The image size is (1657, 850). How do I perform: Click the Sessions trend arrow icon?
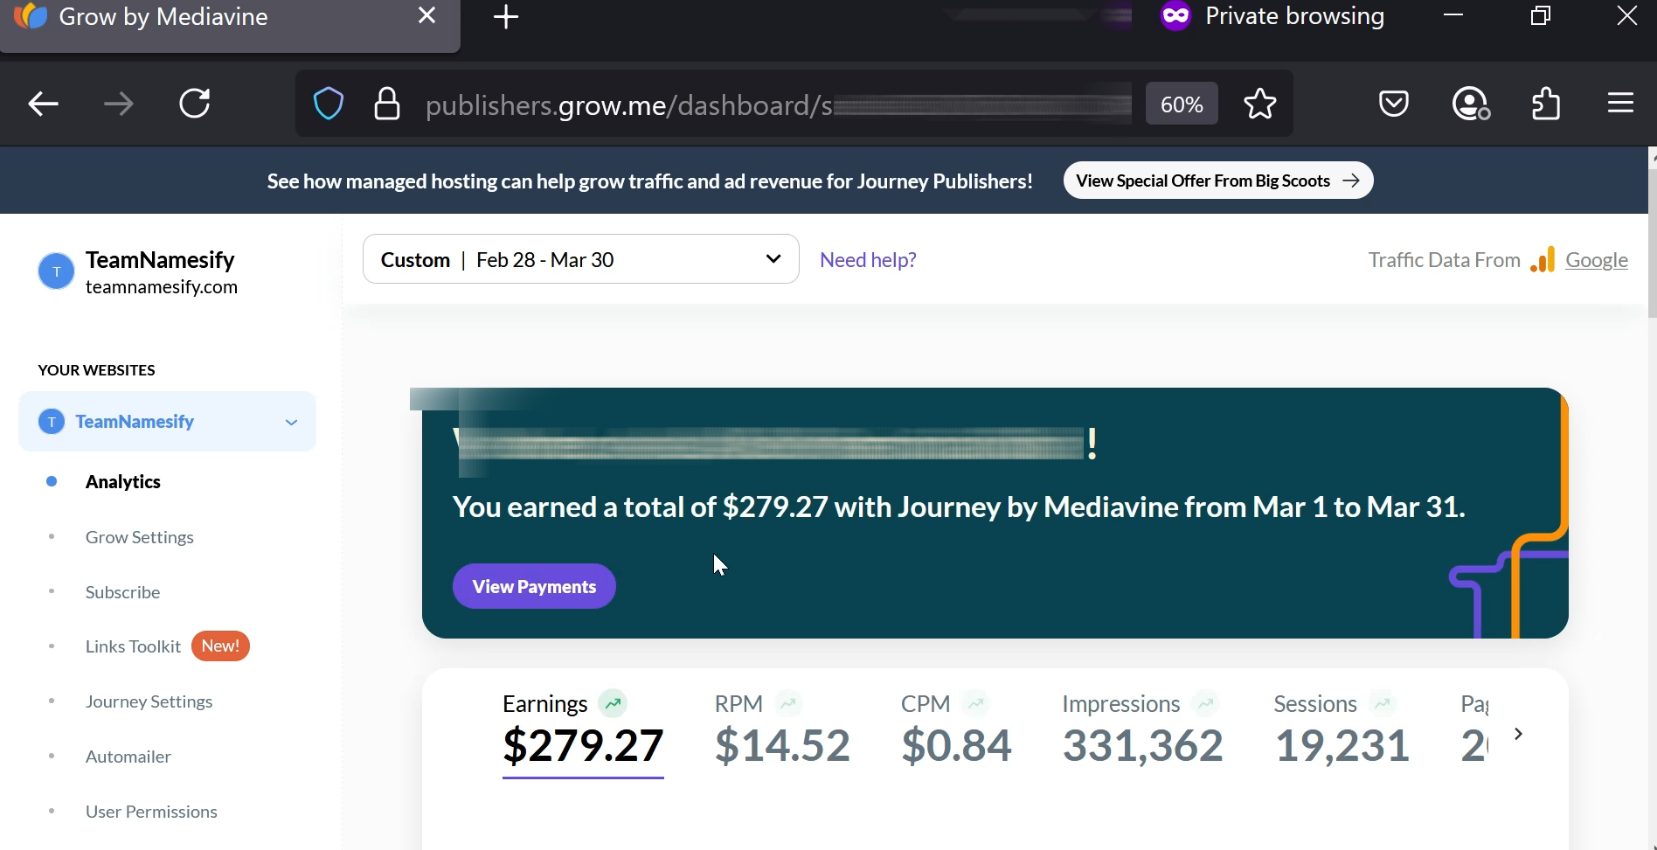(1382, 704)
